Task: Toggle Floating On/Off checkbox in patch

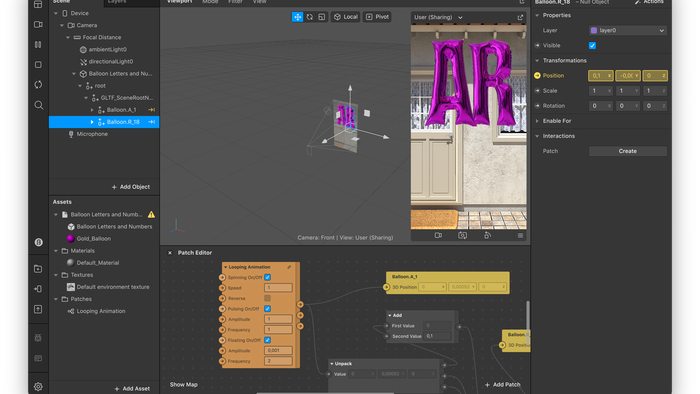Action: point(268,340)
